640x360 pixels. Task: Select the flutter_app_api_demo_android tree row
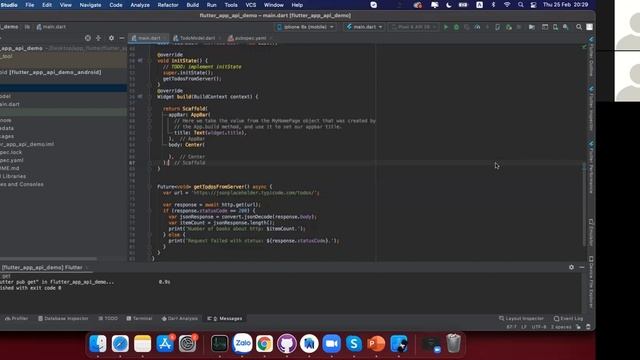click(63, 72)
